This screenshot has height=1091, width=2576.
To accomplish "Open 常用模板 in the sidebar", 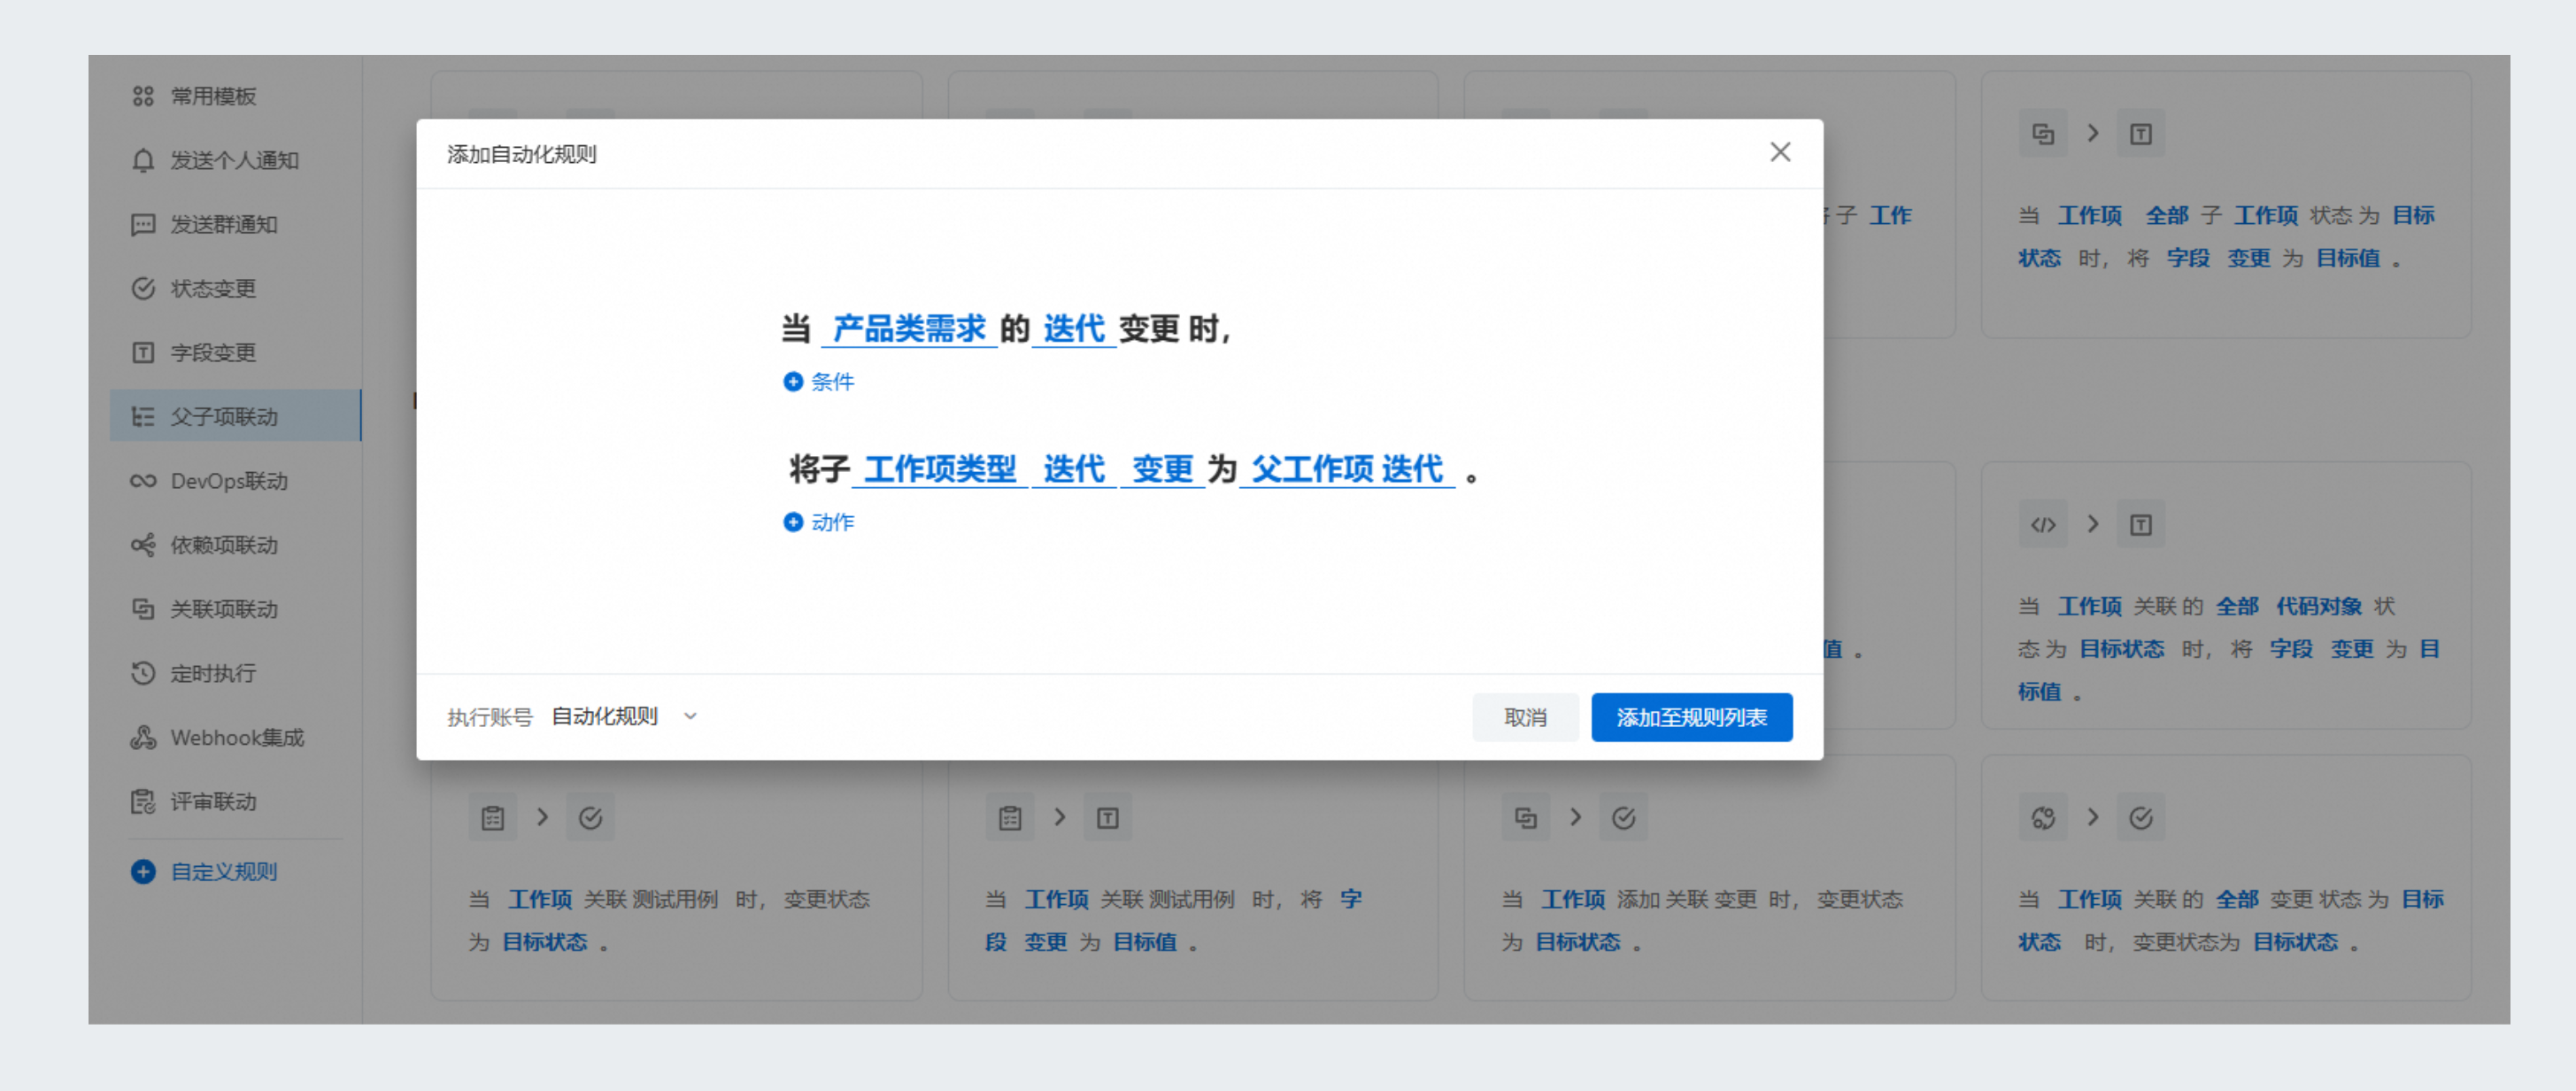I will (x=235, y=96).
